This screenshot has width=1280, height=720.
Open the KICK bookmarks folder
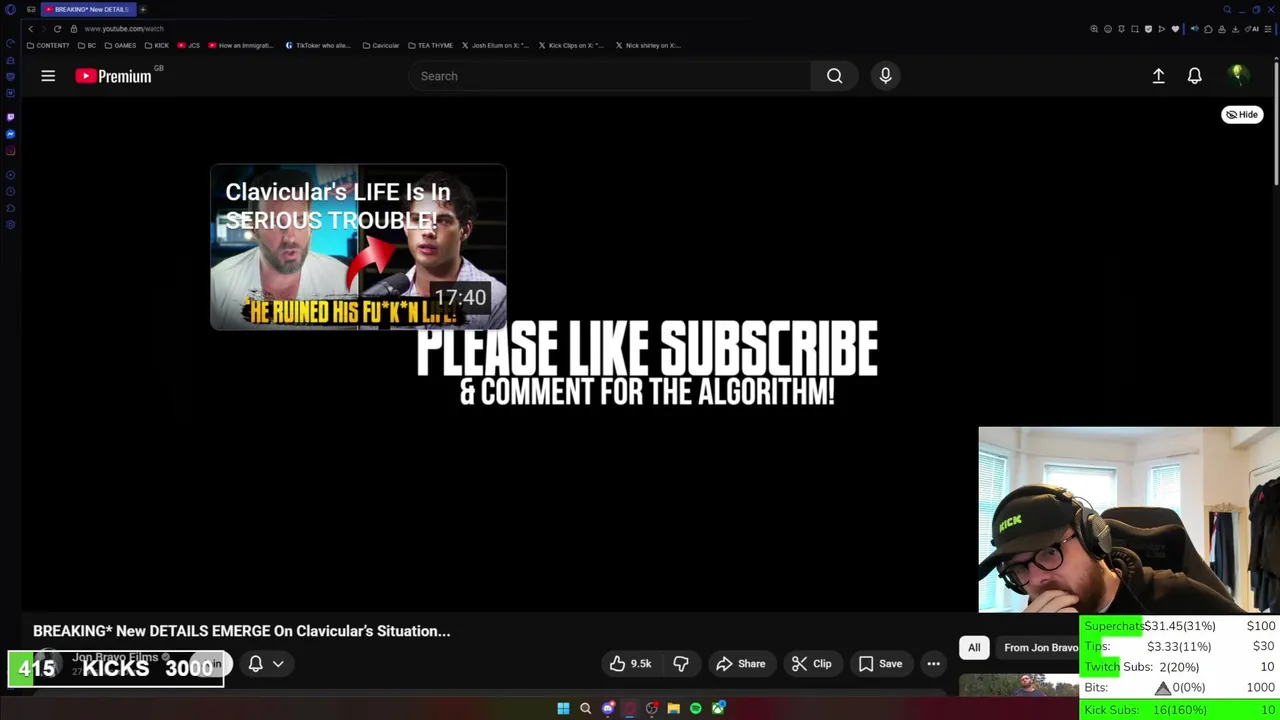pyautogui.click(x=157, y=45)
